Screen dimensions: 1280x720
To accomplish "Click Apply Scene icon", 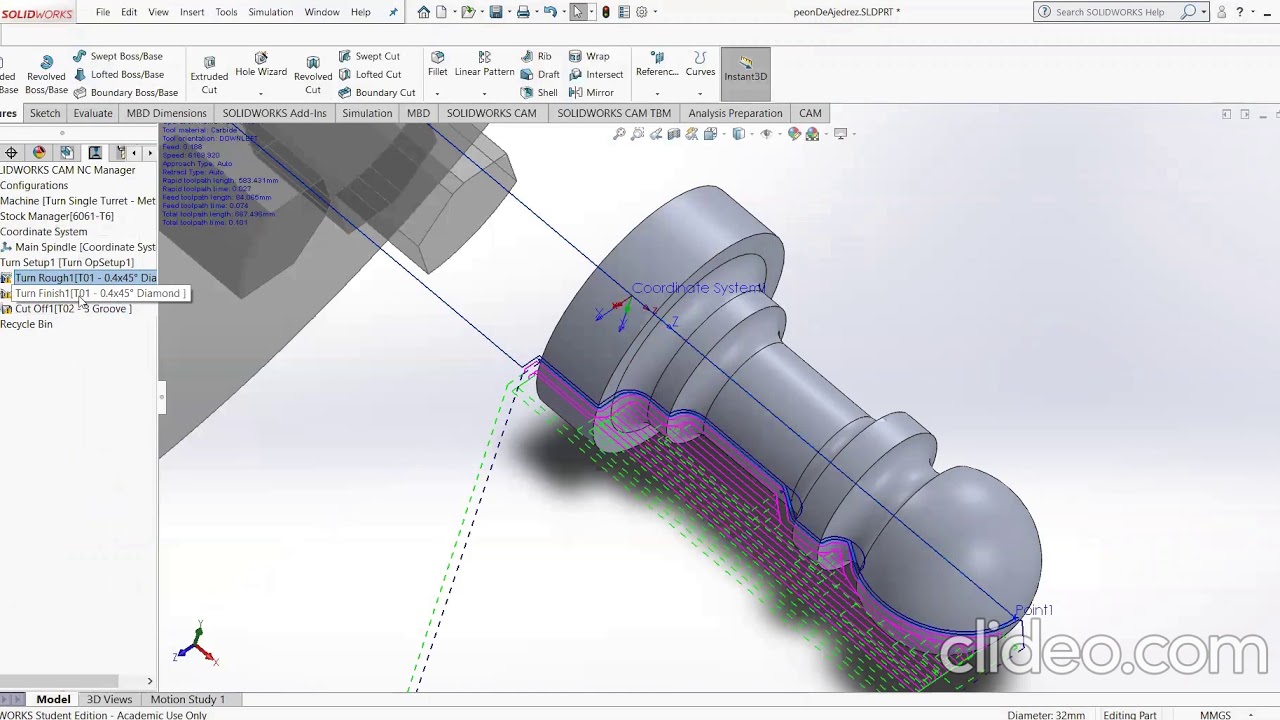I will click(x=813, y=134).
